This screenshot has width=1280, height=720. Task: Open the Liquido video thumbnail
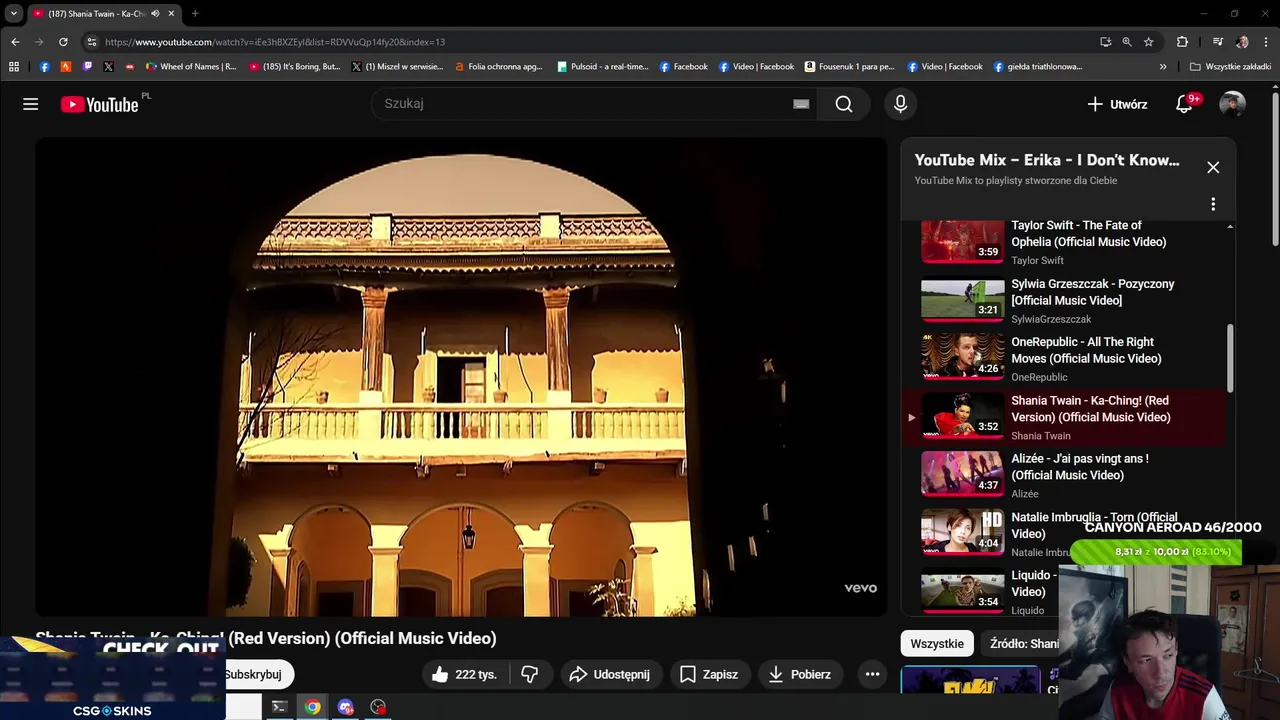pyautogui.click(x=962, y=590)
